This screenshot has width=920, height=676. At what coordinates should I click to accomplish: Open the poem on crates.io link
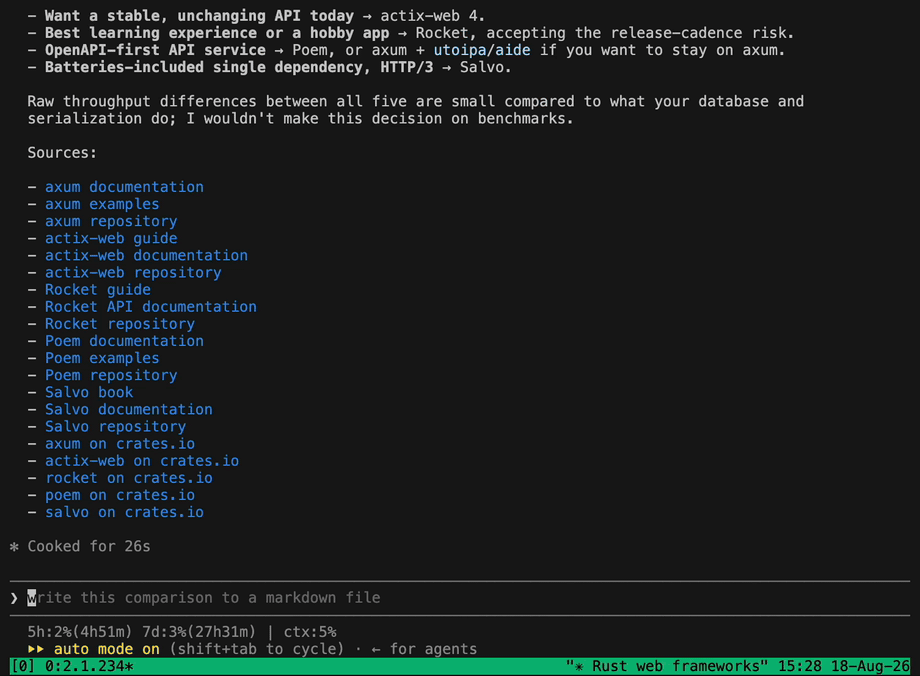[120, 495]
